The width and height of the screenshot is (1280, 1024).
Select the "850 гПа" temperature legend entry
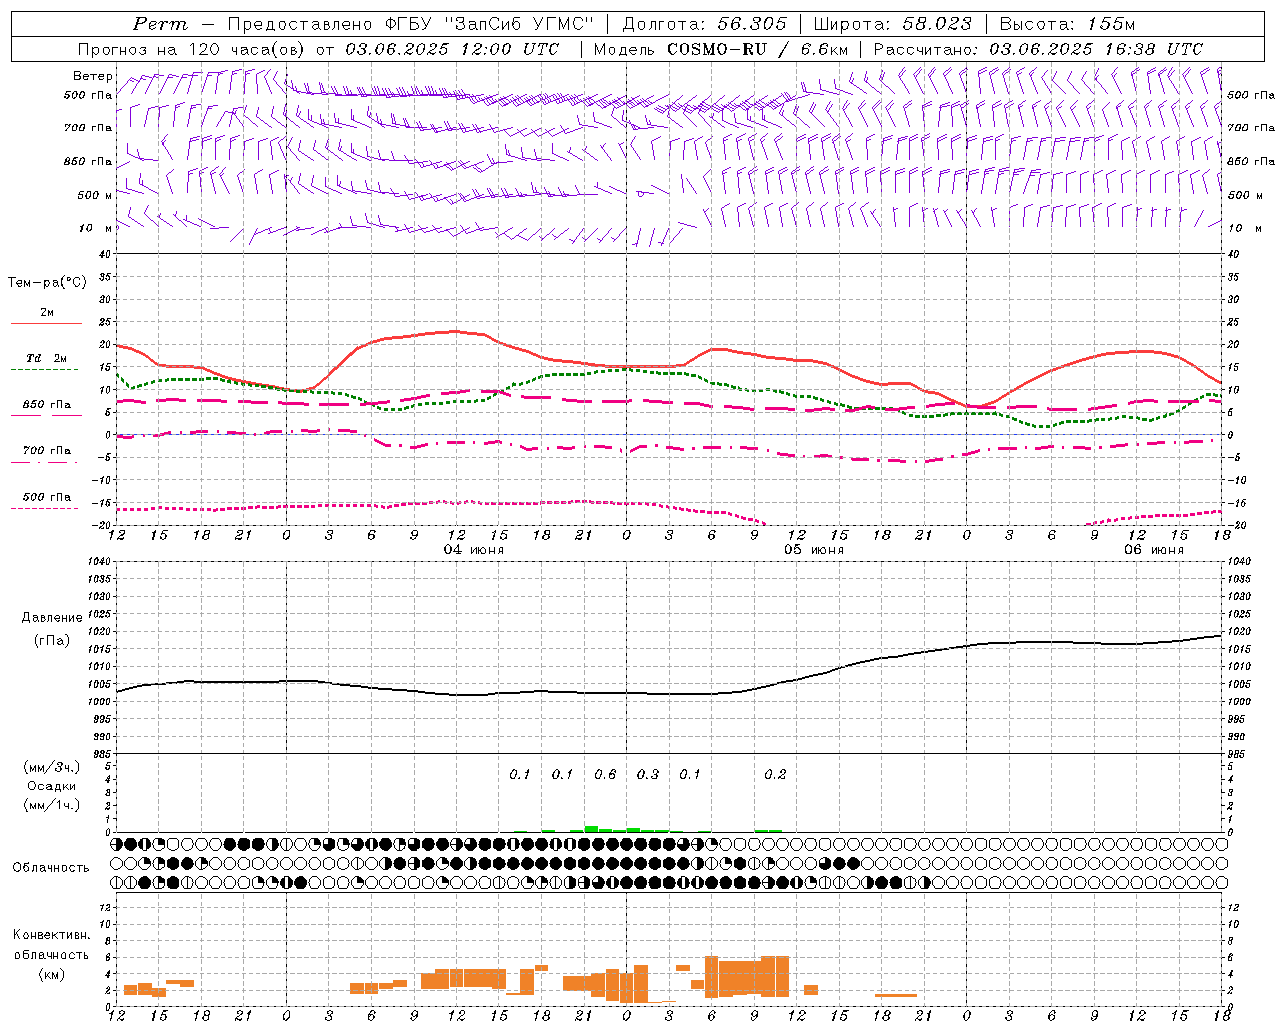(47, 405)
